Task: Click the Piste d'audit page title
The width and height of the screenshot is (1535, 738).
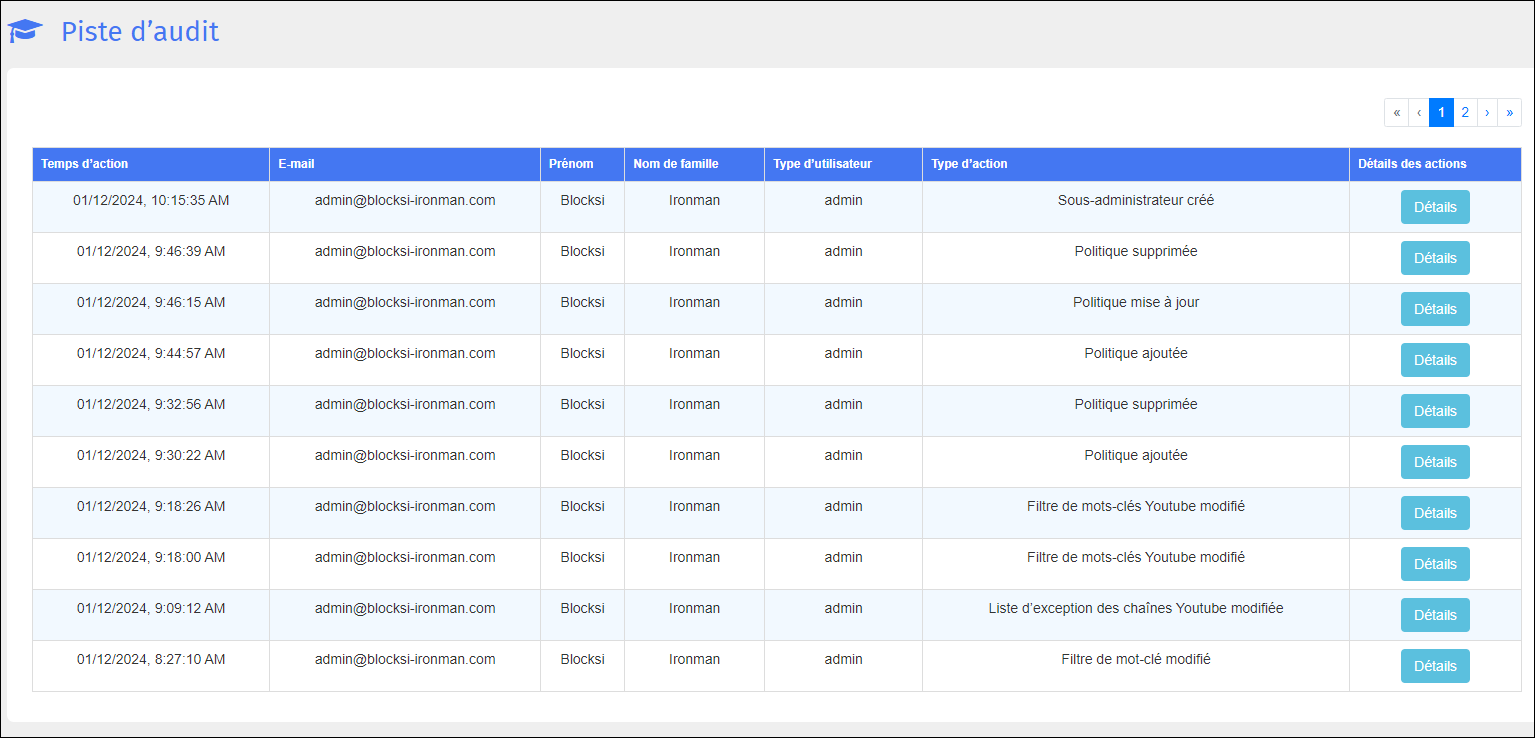Action: 140,32
